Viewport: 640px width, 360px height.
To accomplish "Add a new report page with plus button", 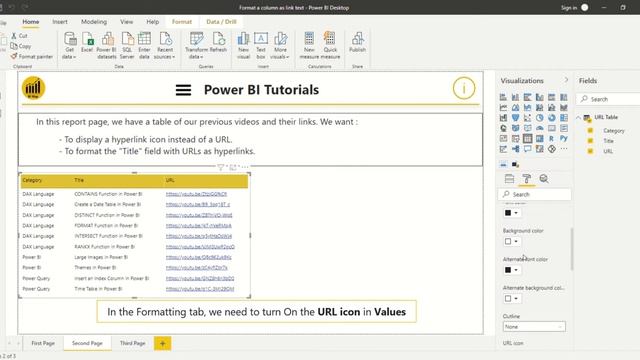I will point(162,343).
